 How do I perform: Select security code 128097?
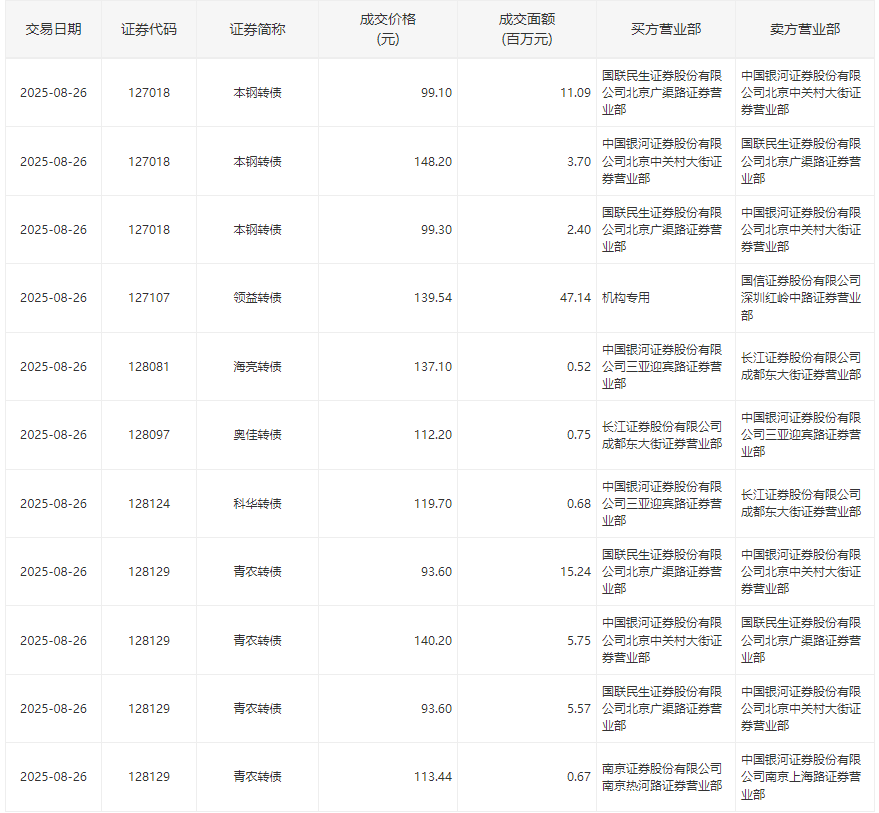[149, 435]
